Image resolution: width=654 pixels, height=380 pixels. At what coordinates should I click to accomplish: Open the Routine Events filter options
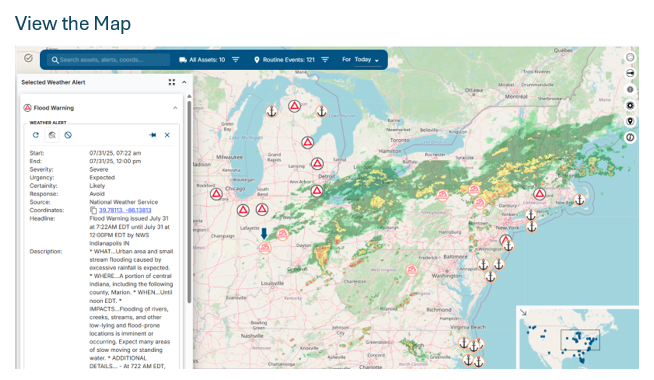tap(325, 60)
